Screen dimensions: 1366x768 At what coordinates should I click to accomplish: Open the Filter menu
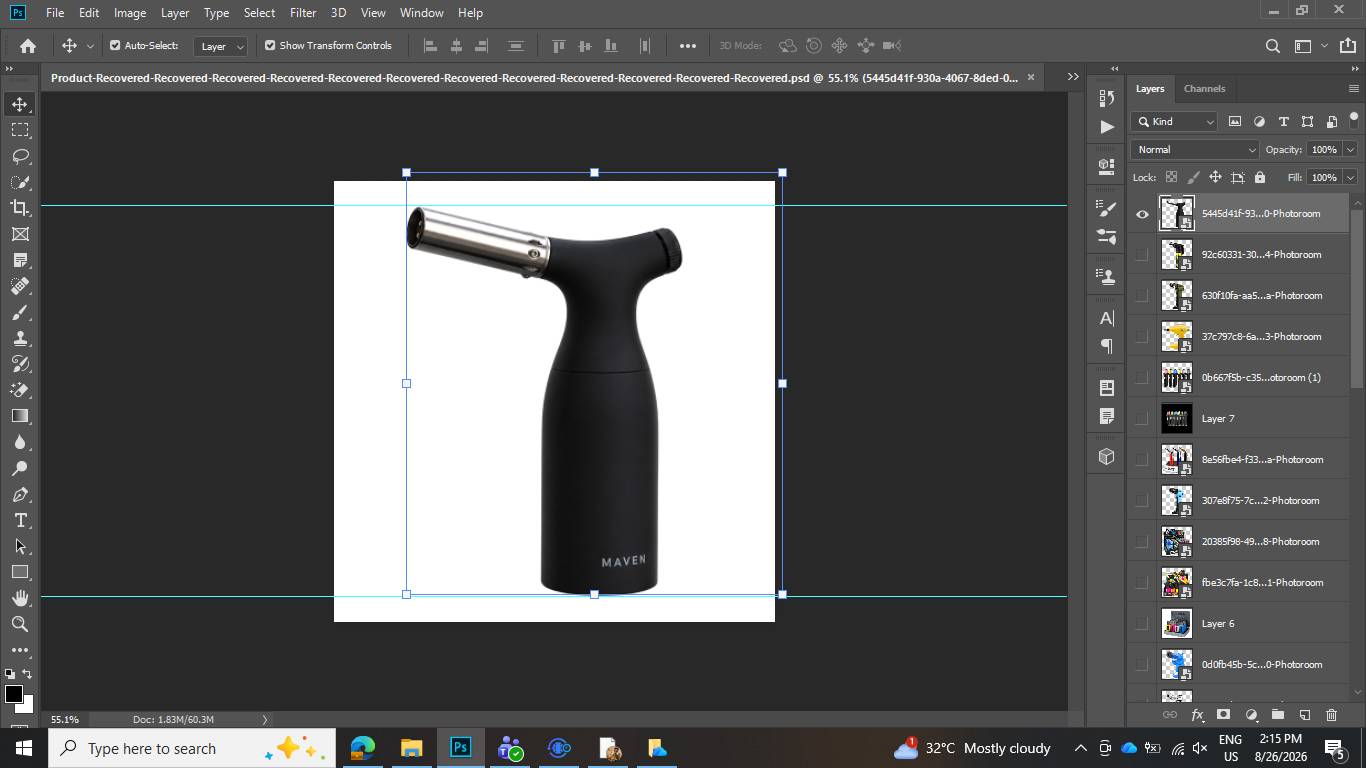[303, 13]
